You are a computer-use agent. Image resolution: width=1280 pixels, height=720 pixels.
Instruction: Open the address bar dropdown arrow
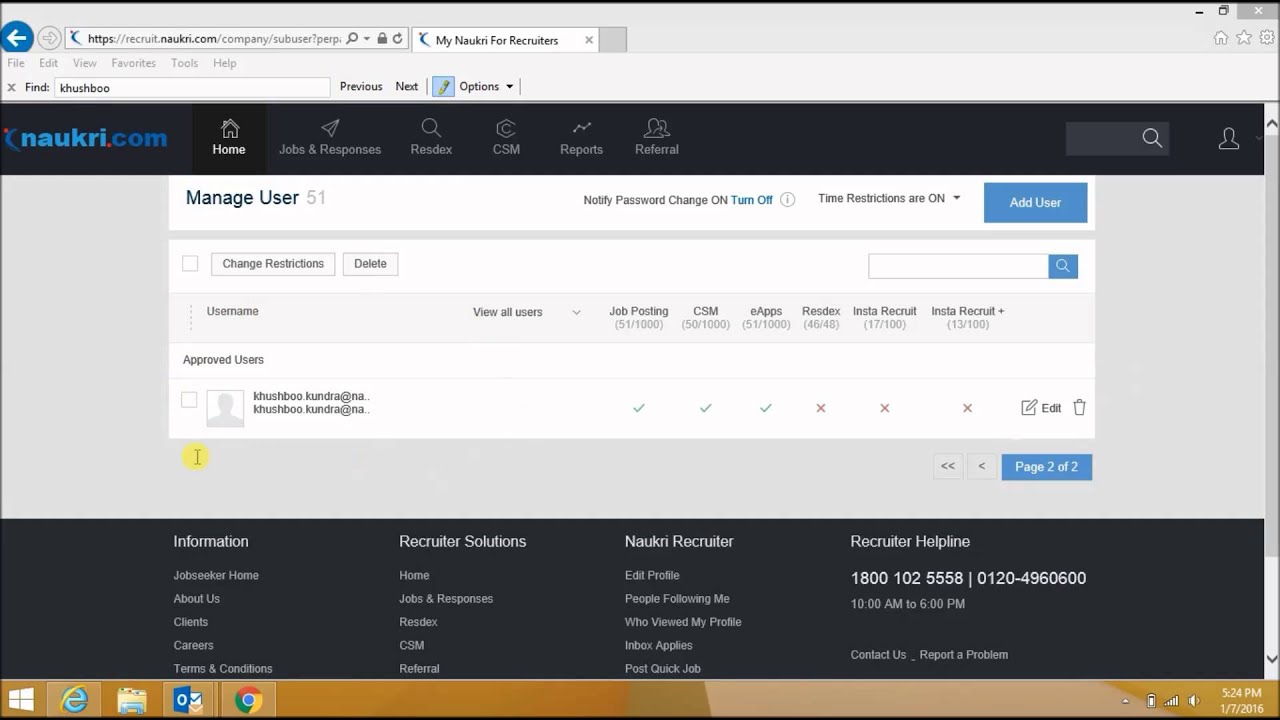[367, 39]
